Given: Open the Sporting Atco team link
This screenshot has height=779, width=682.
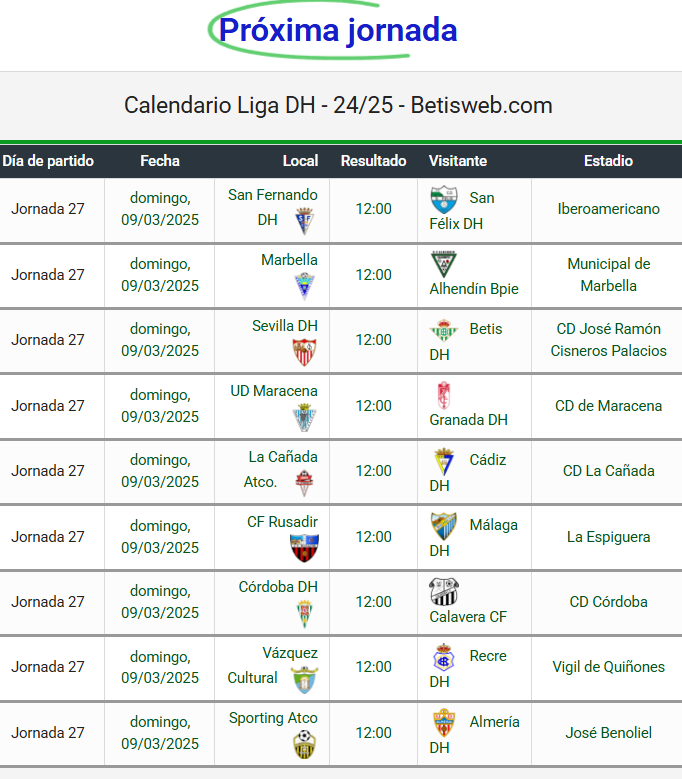Looking at the screenshot, I should [x=273, y=718].
